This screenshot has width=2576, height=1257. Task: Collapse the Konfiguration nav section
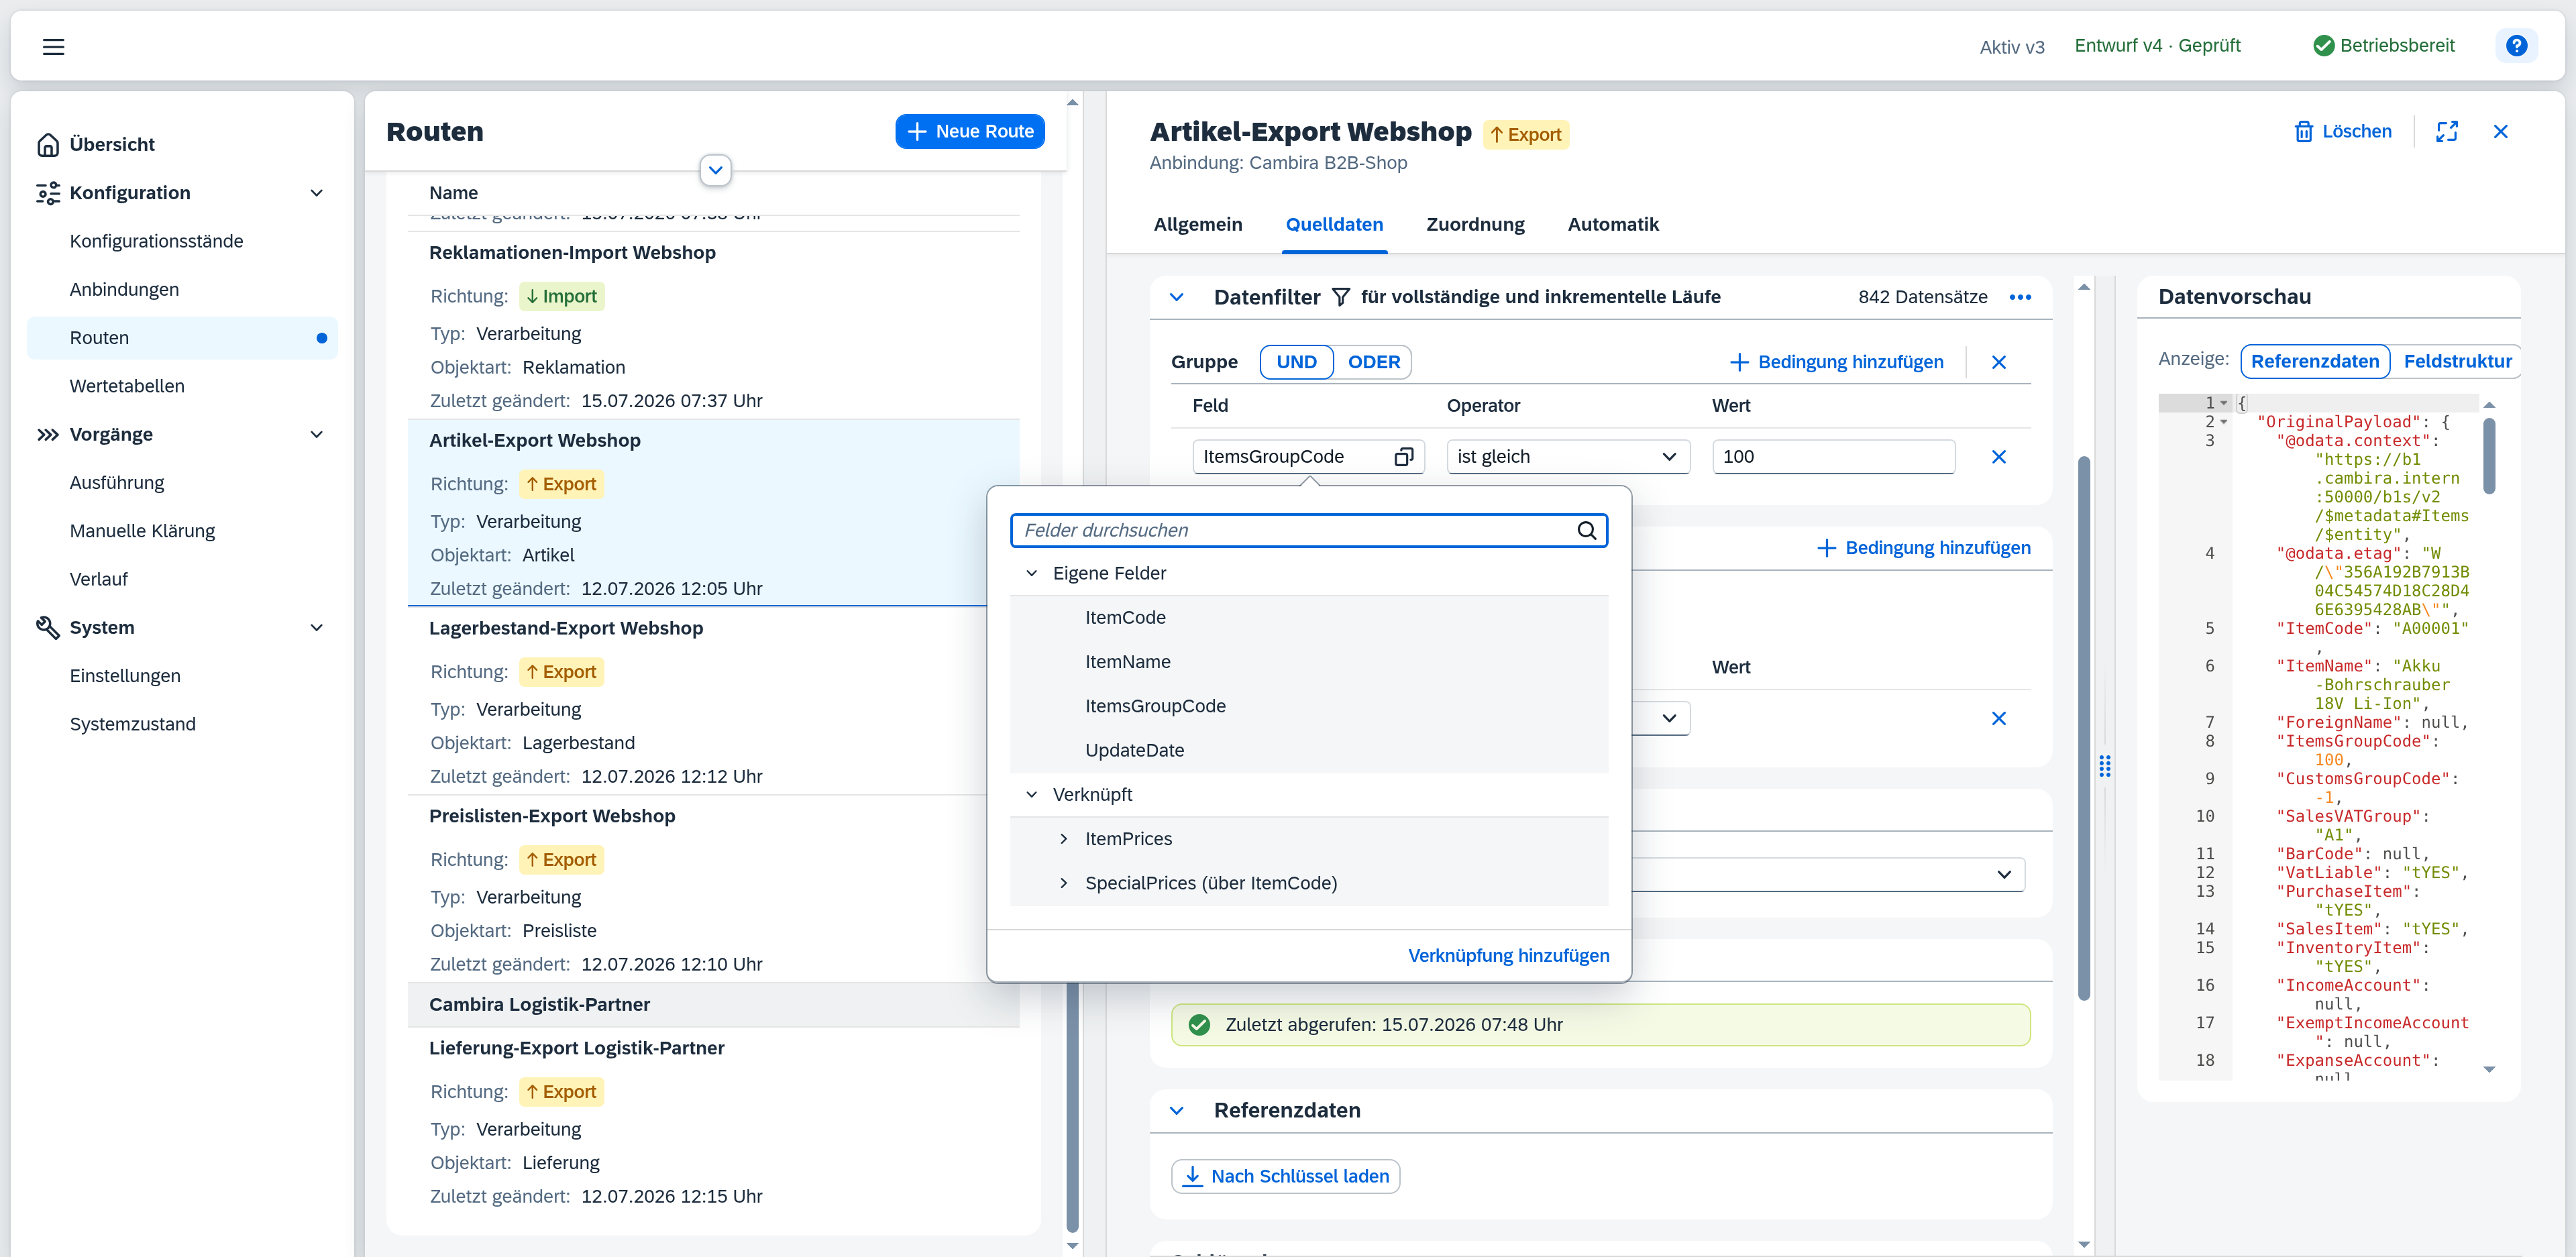pyautogui.click(x=317, y=193)
